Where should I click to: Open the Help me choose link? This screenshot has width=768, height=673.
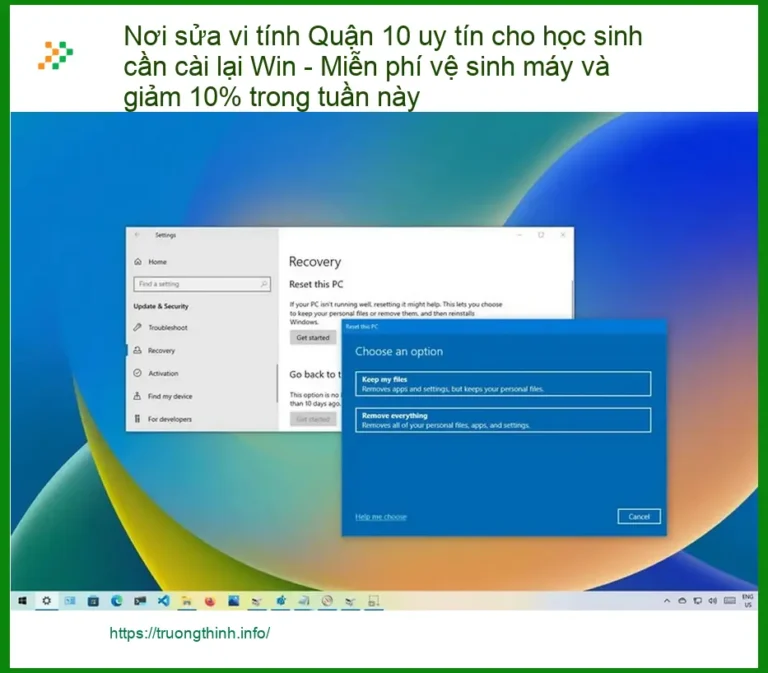point(381,517)
